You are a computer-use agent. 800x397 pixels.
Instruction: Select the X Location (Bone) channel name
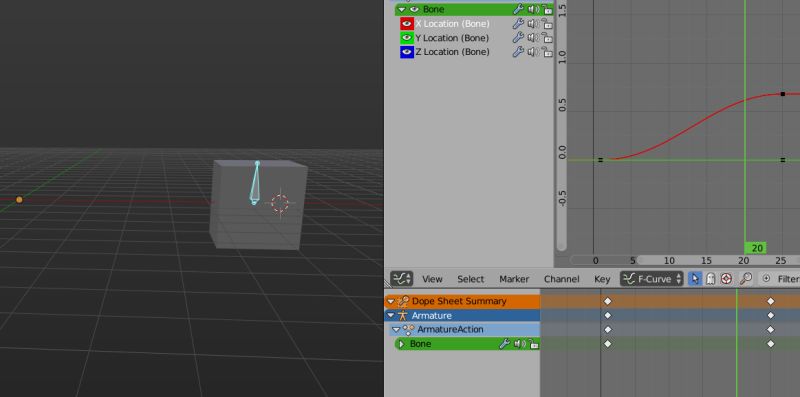click(x=452, y=23)
